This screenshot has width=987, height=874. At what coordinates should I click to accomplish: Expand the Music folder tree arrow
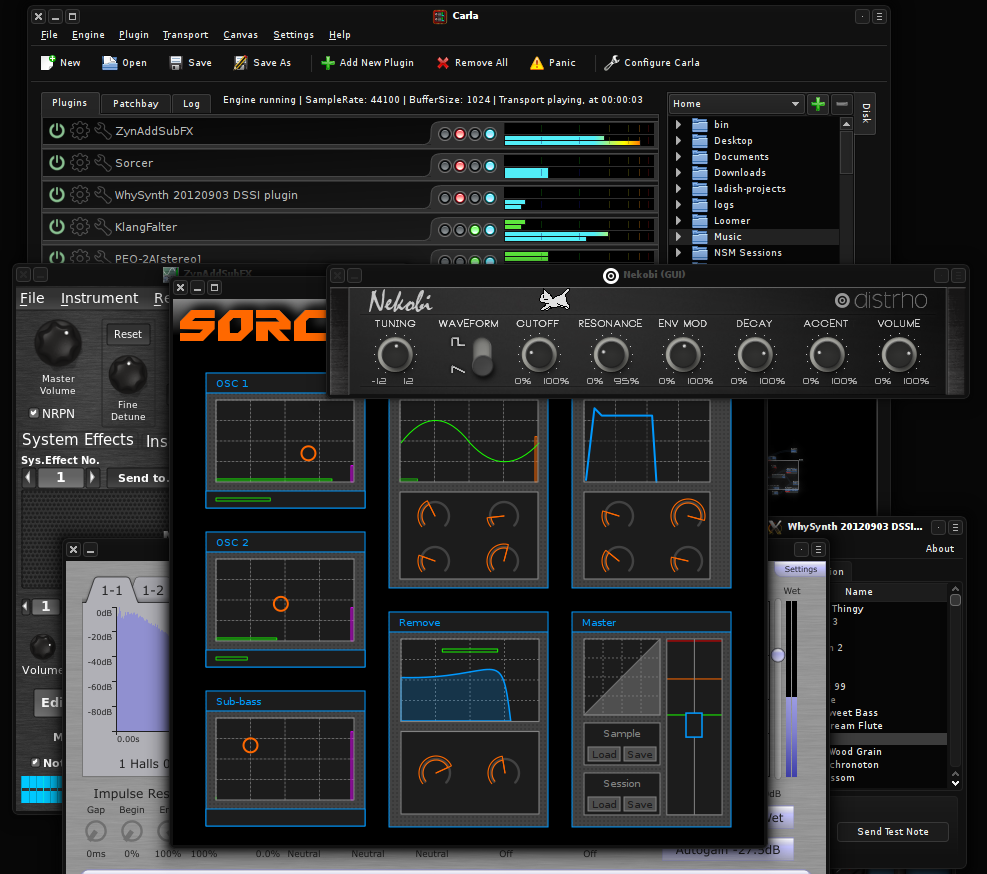point(678,237)
